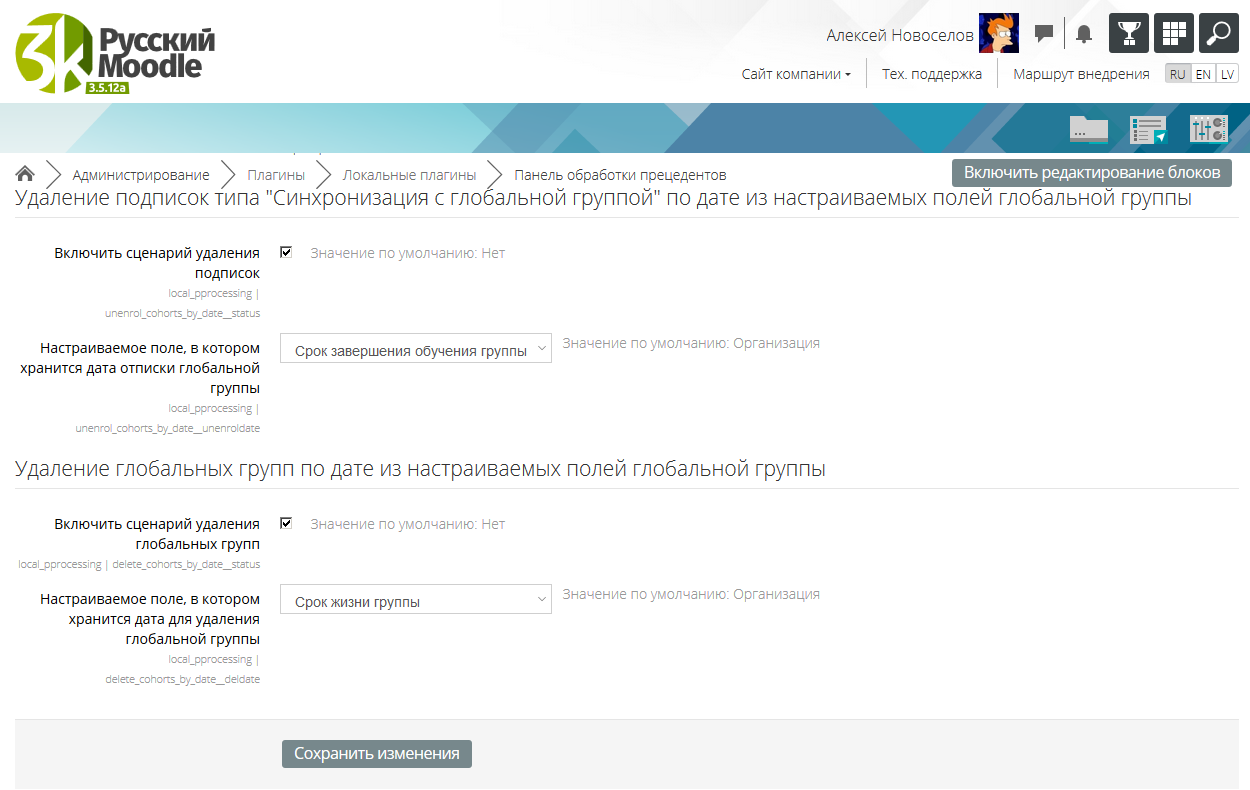Click the home icon in breadcrumbs

[x=26, y=174]
